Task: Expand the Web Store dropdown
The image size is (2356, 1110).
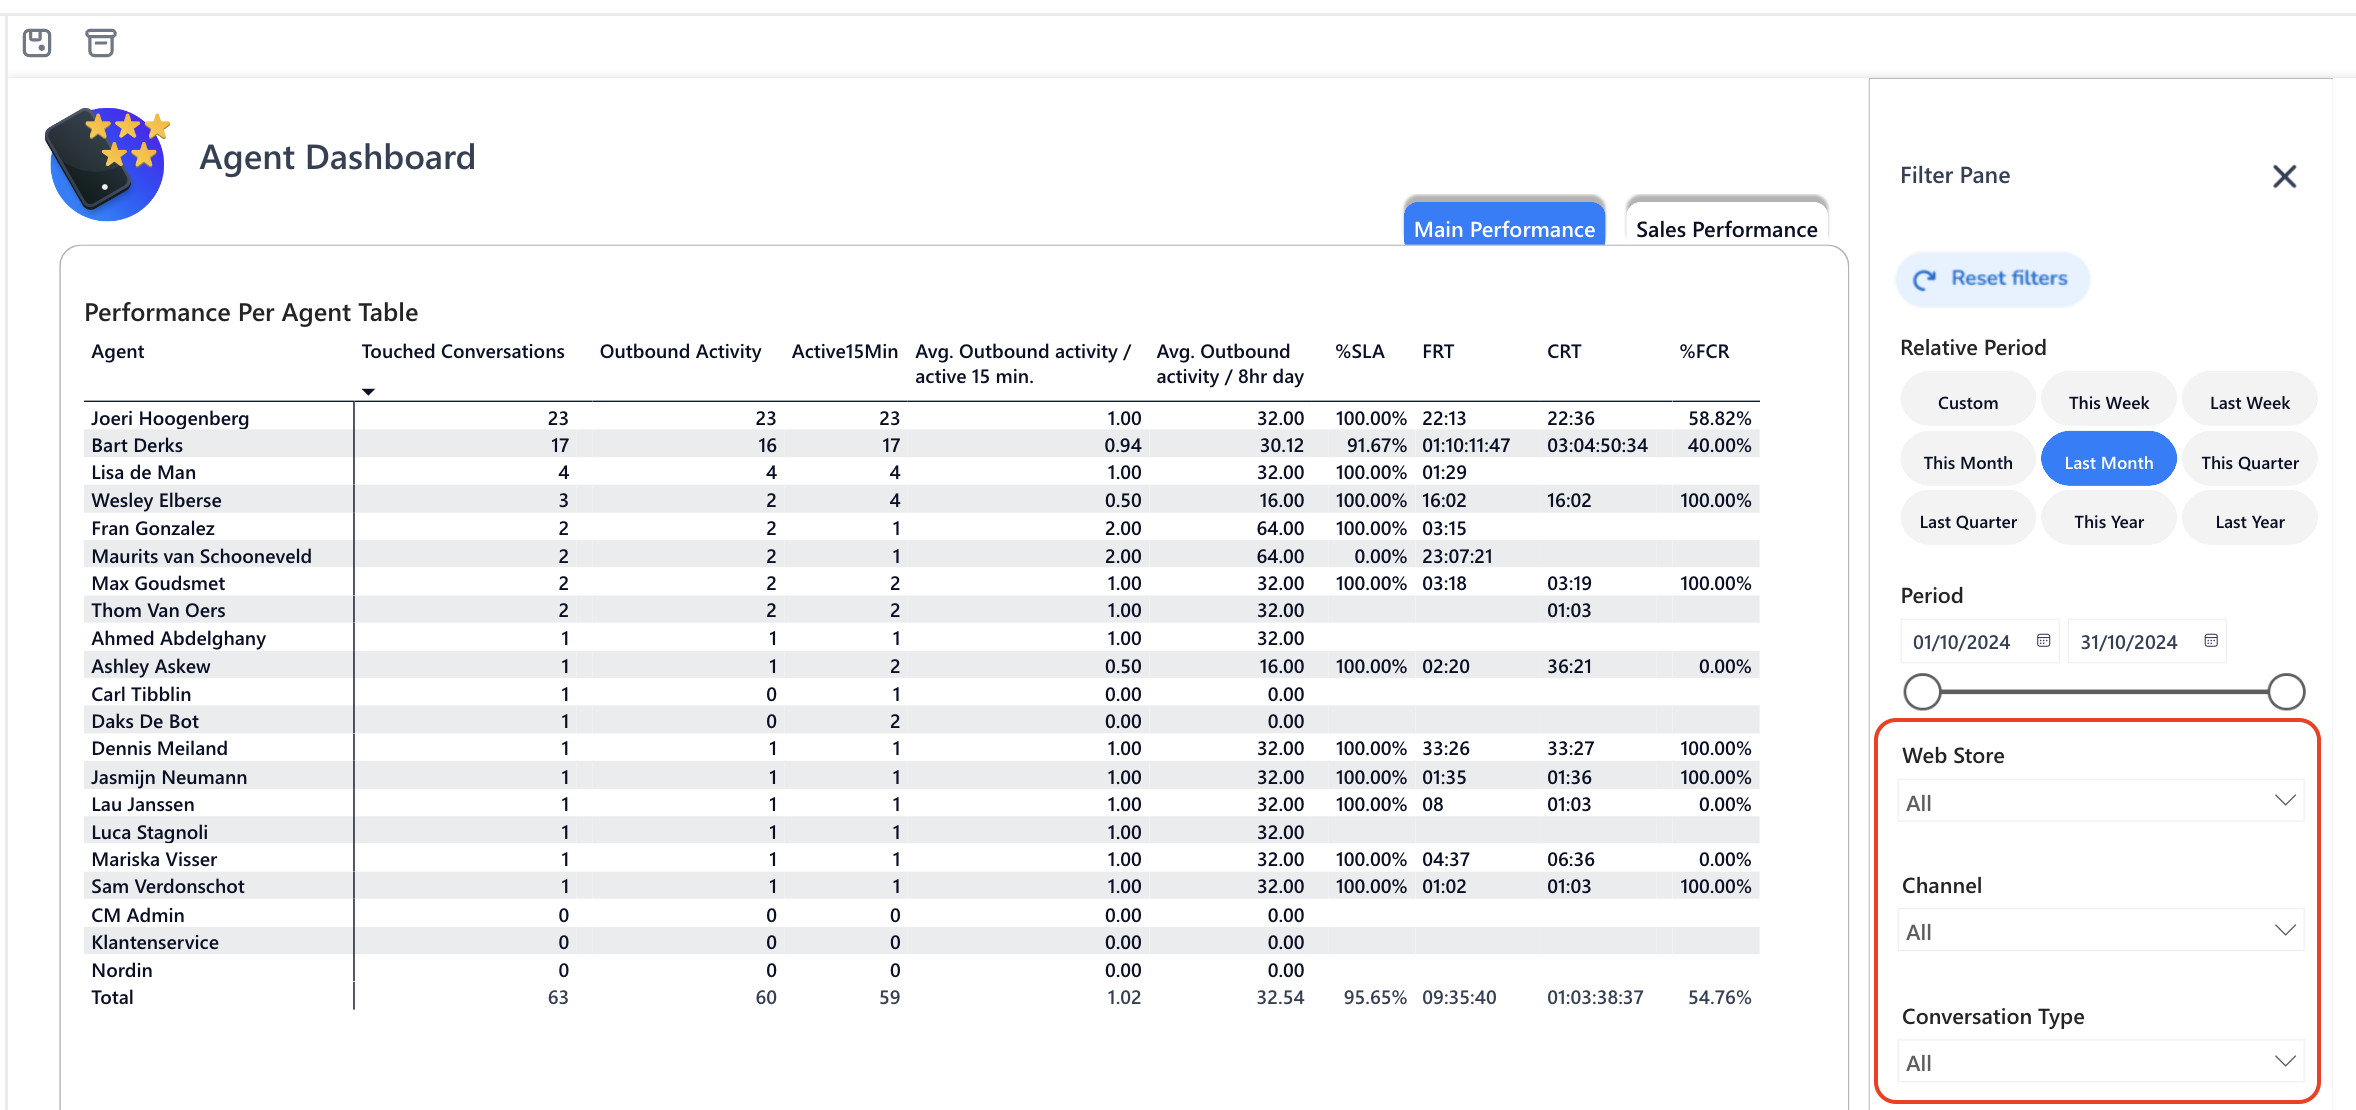Action: (x=2100, y=802)
